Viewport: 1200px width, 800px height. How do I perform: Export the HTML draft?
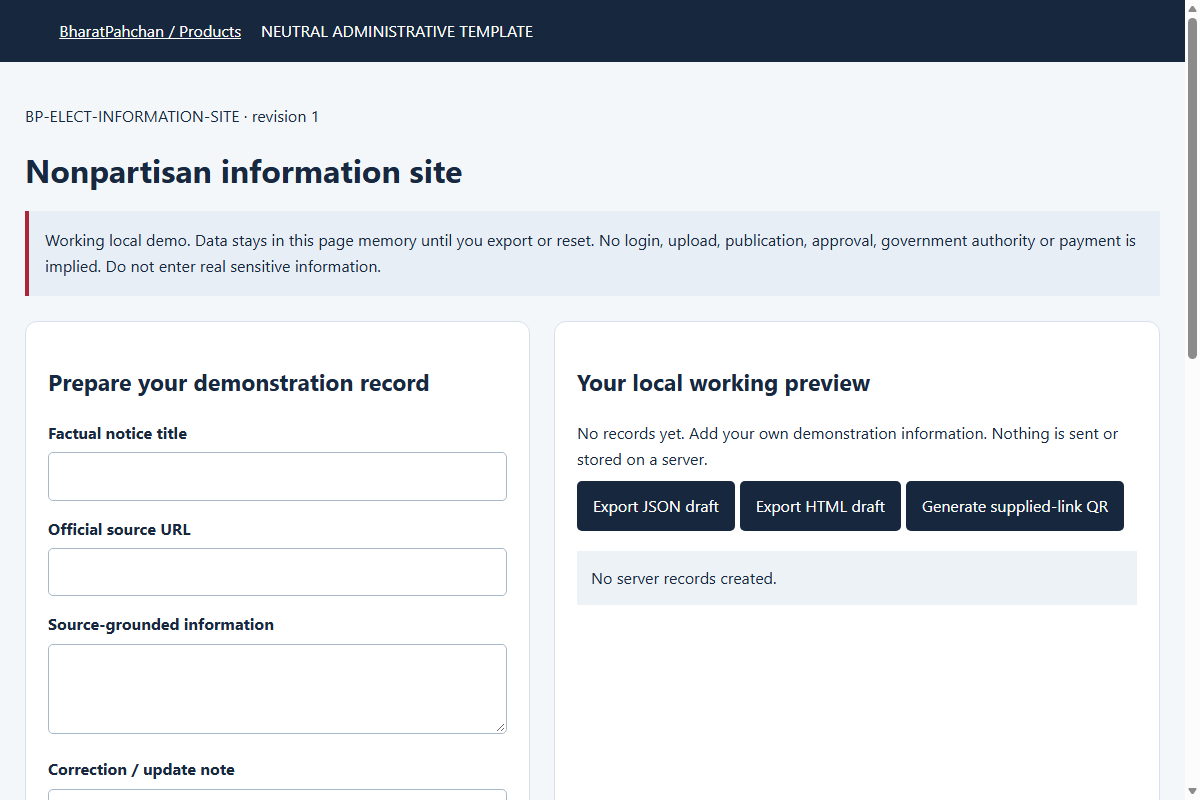[x=820, y=506]
